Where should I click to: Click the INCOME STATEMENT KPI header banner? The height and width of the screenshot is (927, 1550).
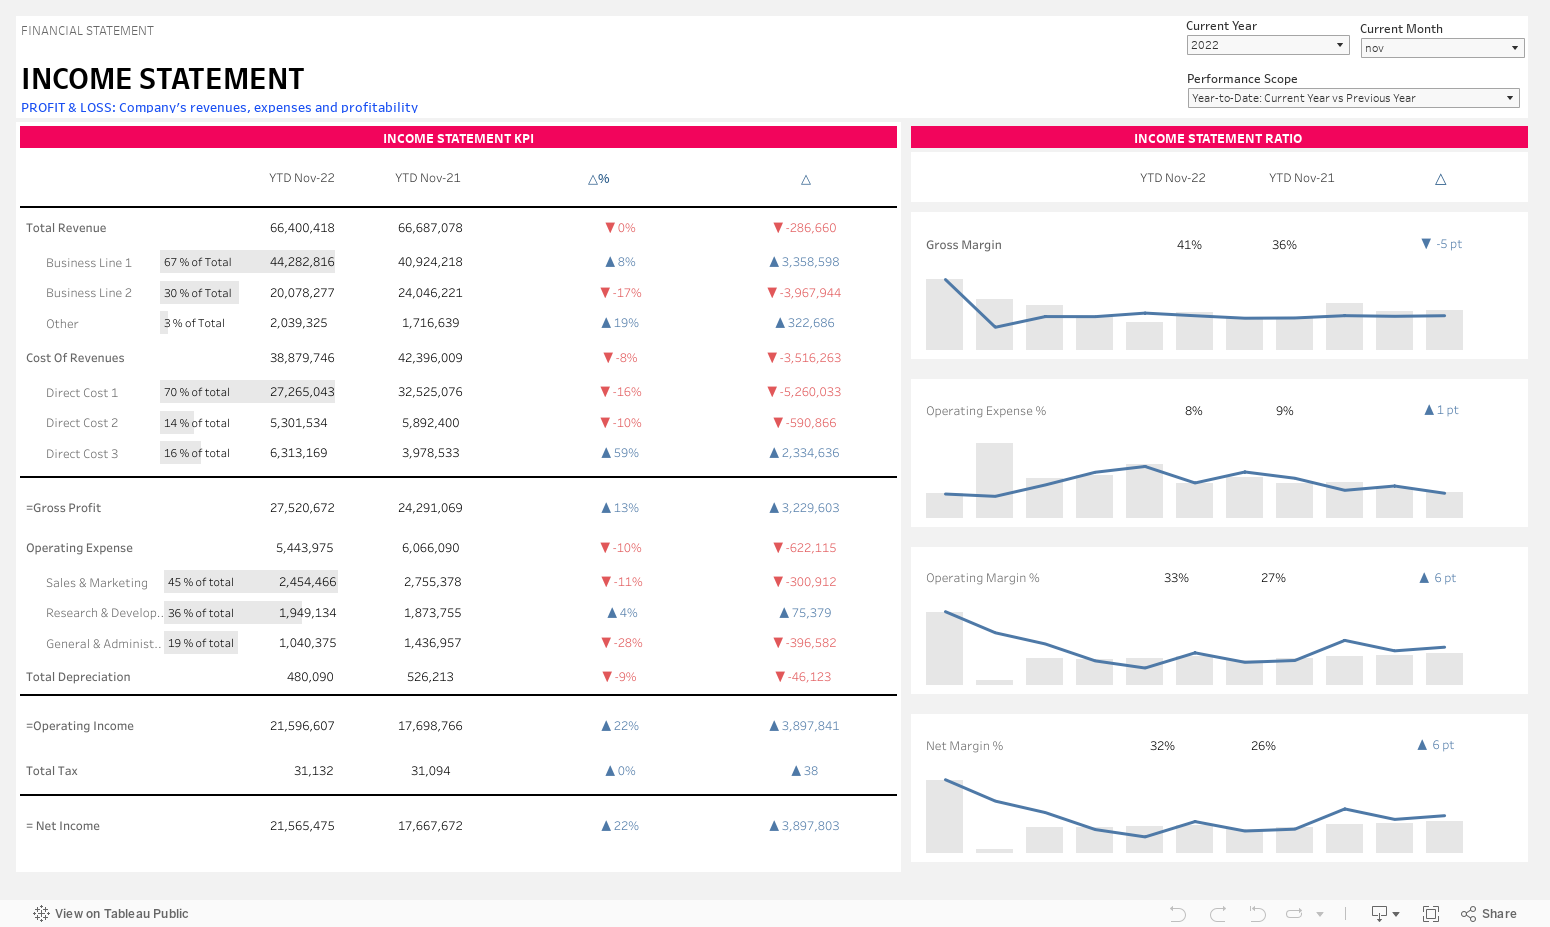[458, 138]
